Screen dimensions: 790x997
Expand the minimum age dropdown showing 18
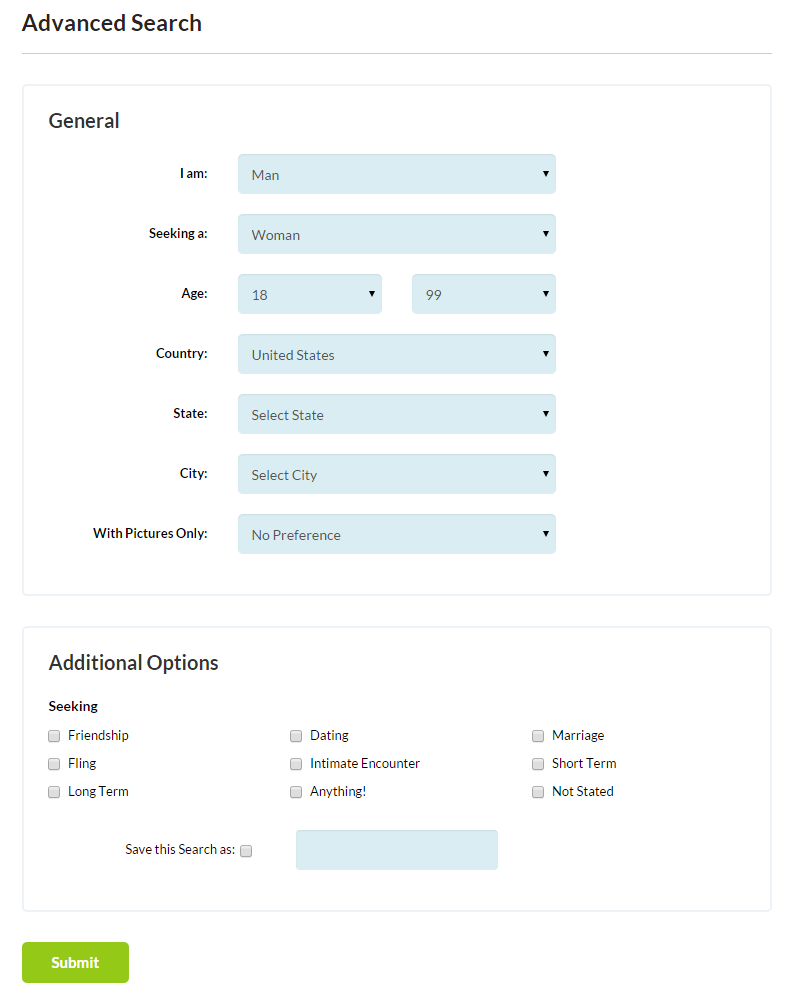(309, 294)
